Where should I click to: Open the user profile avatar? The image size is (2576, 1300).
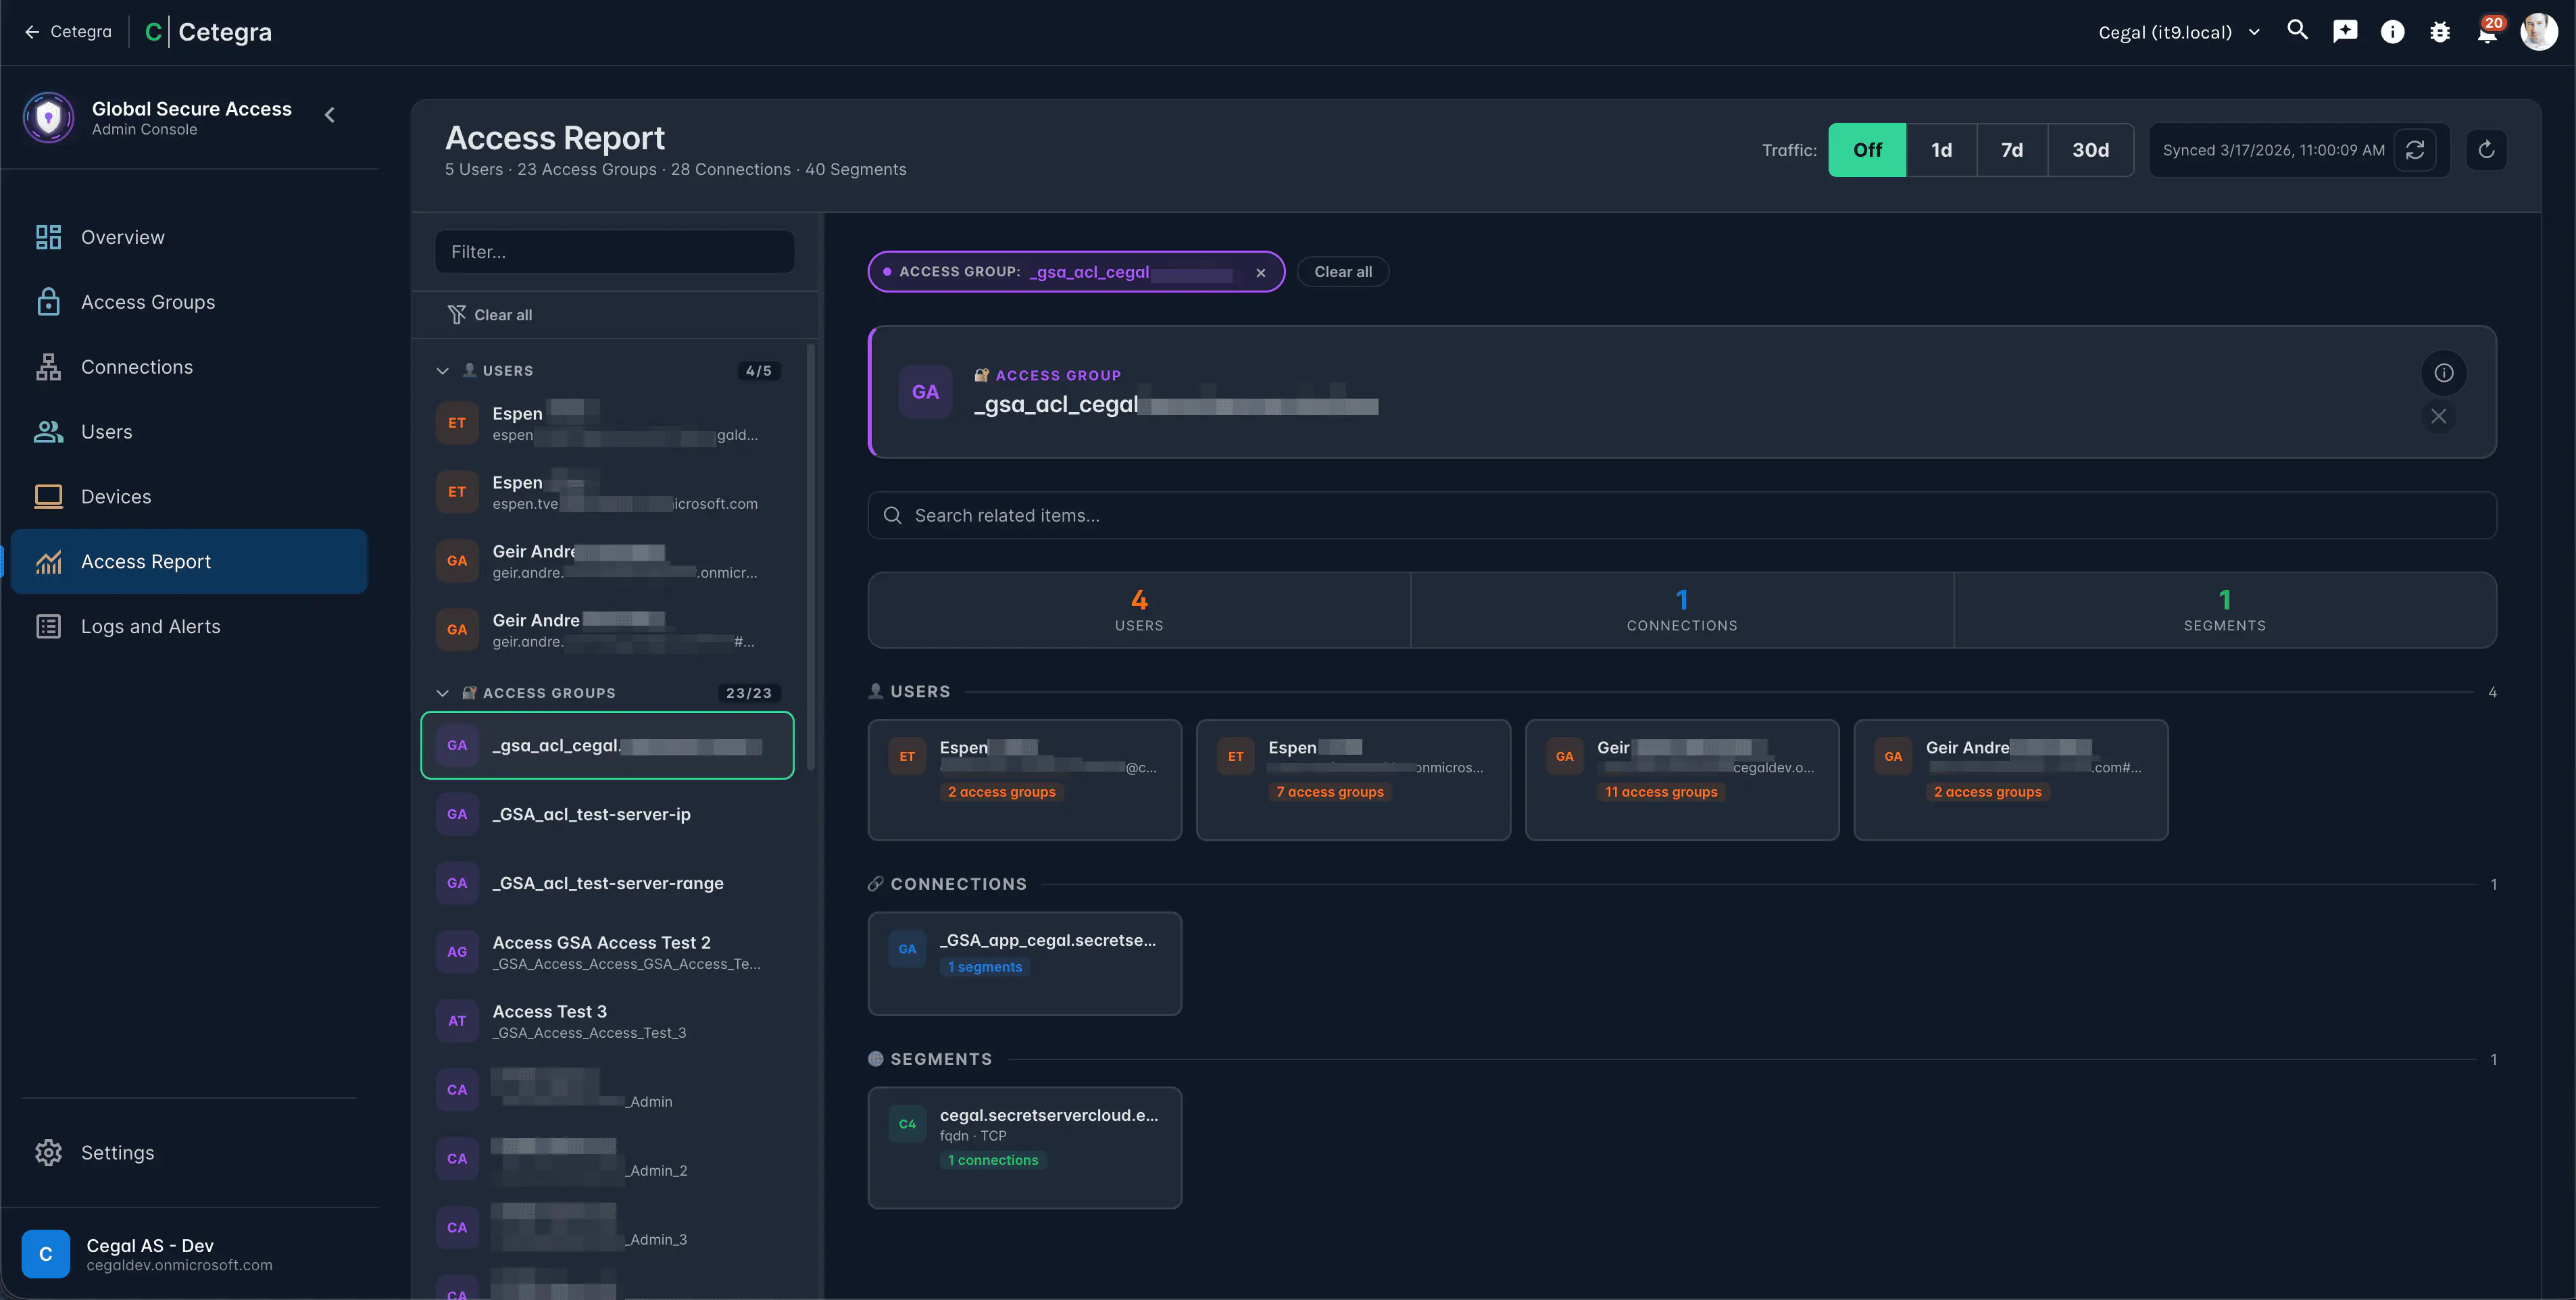click(x=2539, y=32)
